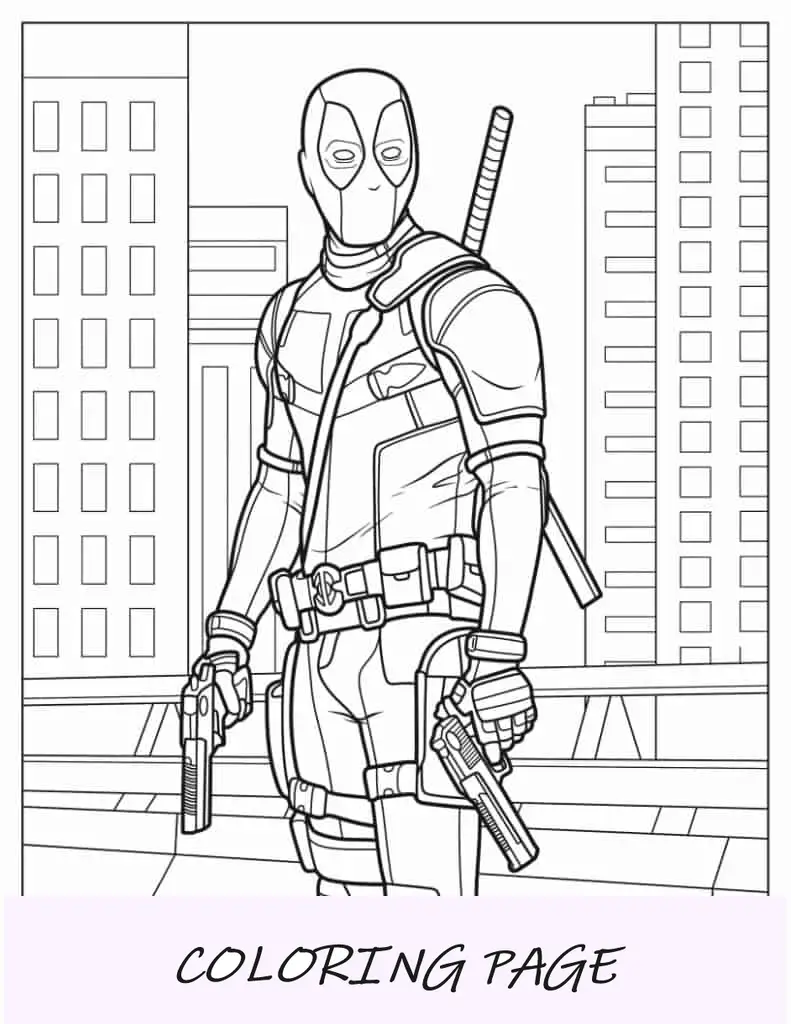This screenshot has height=1024, width=791.
Task: Click the character's chest shoulder strap
Action: (340, 400)
